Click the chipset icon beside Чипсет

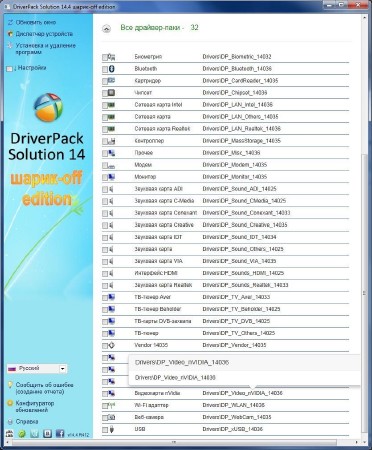pos(112,93)
